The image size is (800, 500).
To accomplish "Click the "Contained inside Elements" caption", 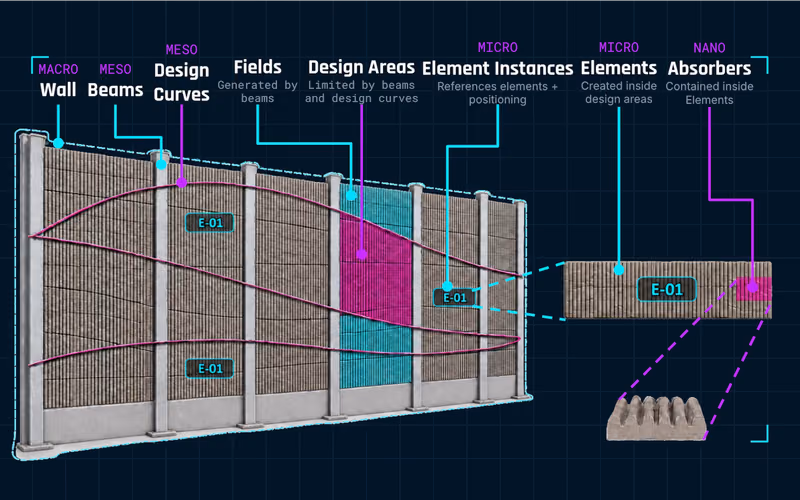I will (709, 93).
